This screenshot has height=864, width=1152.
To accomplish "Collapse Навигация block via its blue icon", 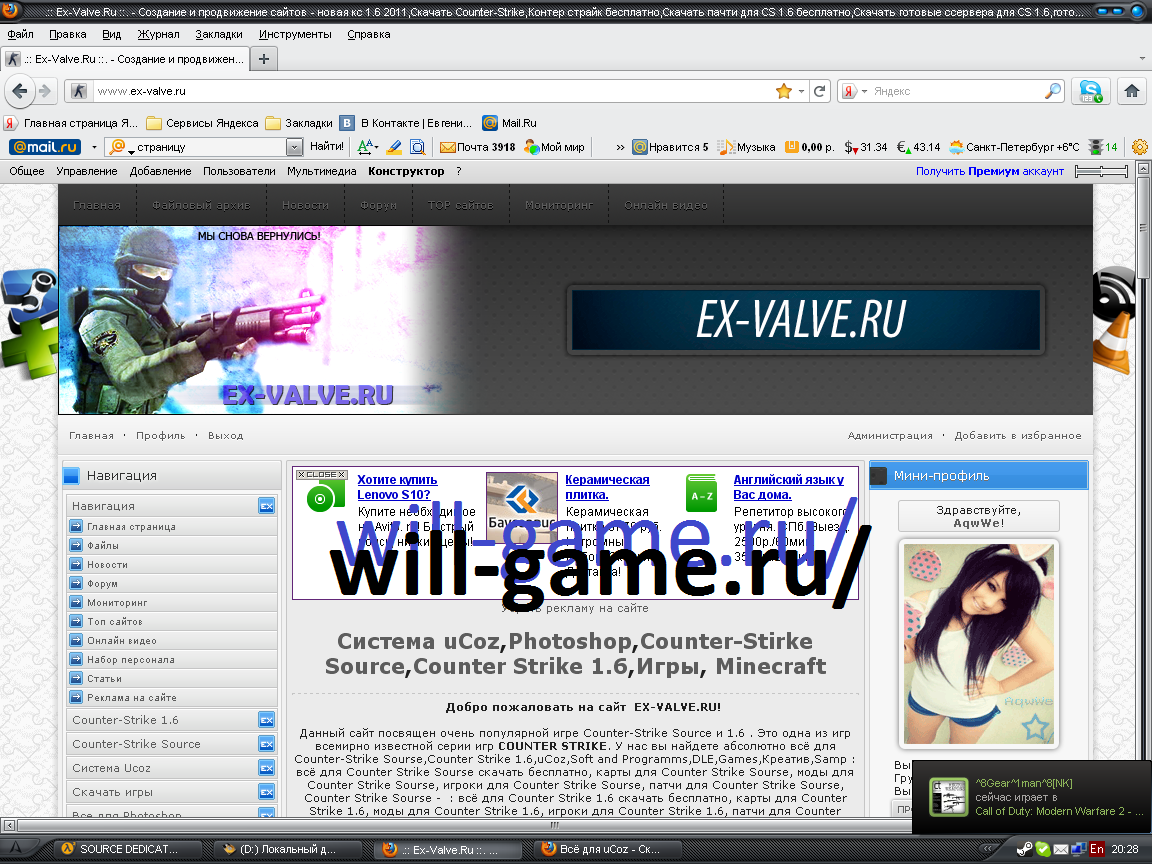I will click(x=267, y=506).
